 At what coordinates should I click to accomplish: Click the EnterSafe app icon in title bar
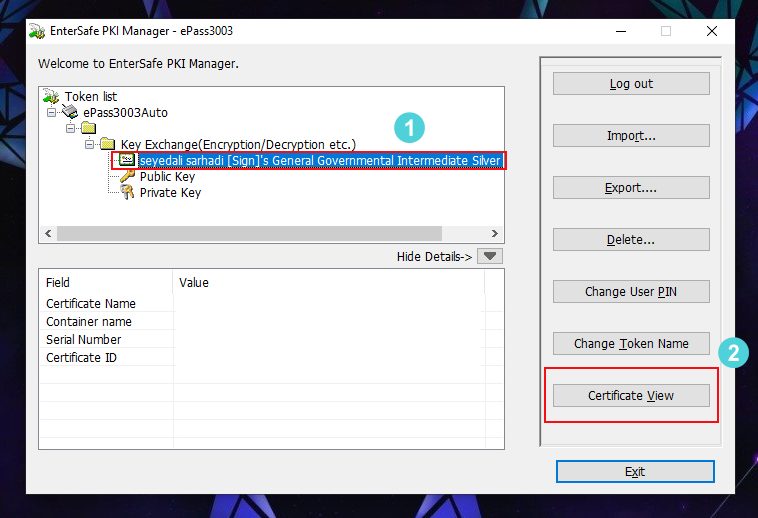[x=37, y=31]
